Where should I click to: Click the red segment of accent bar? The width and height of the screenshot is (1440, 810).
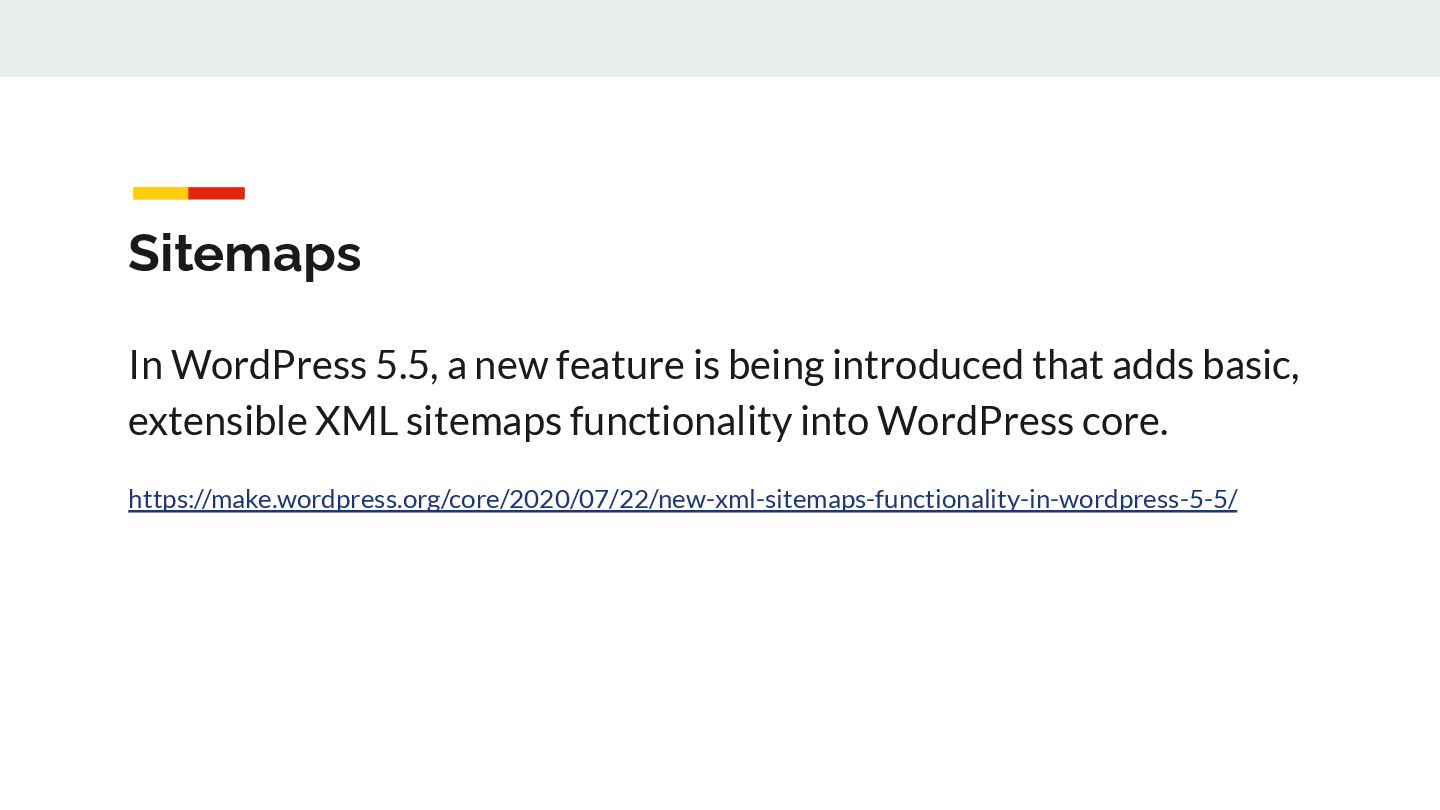click(x=217, y=193)
